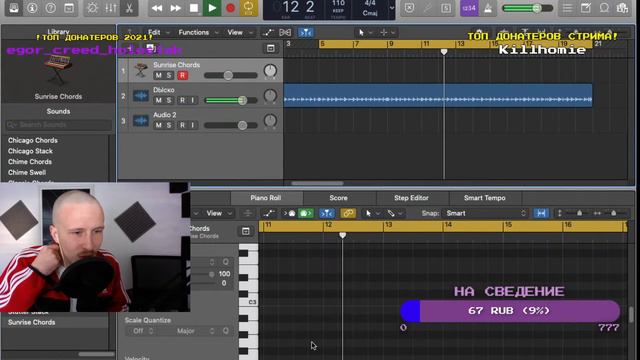Toggle the Metronome click button
Image resolution: width=640 pixels, height=360 pixels.
[x=488, y=8]
